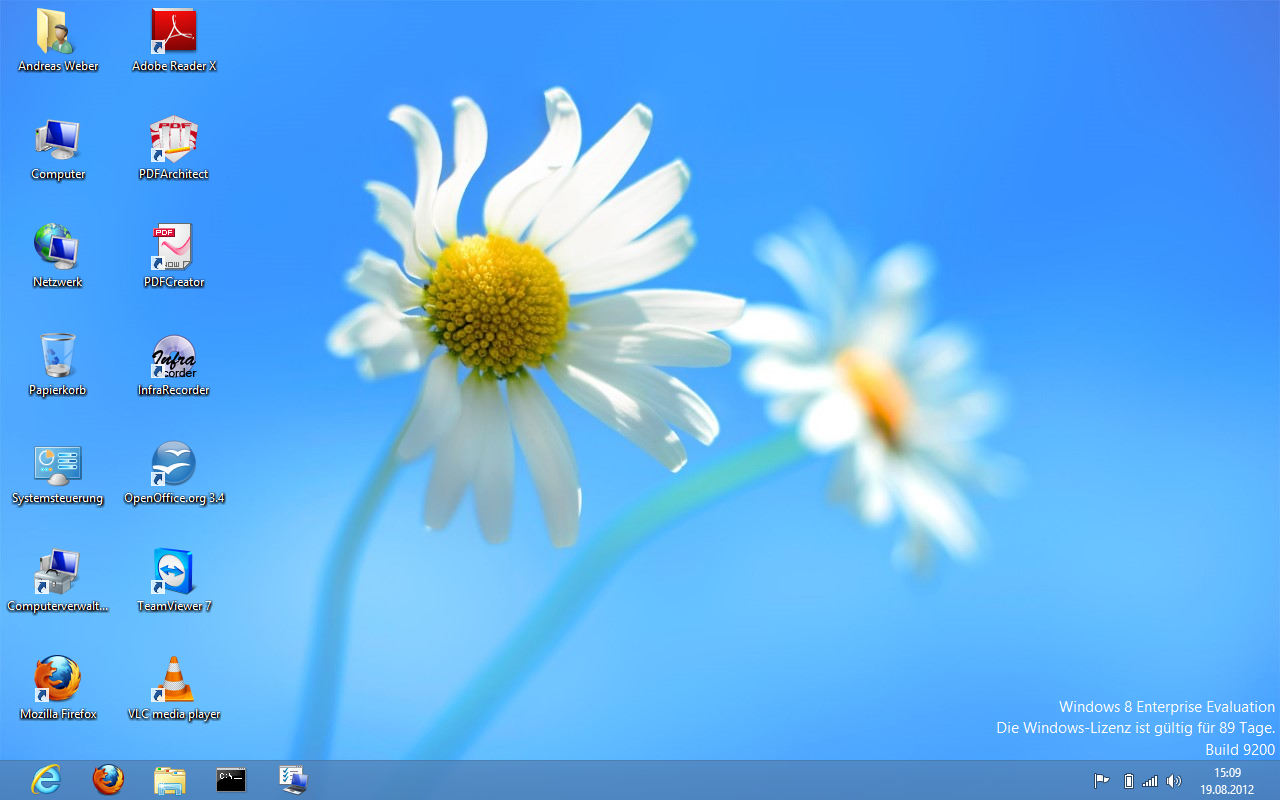
Task: Open the Action Center flag icon
Action: pyautogui.click(x=1101, y=781)
